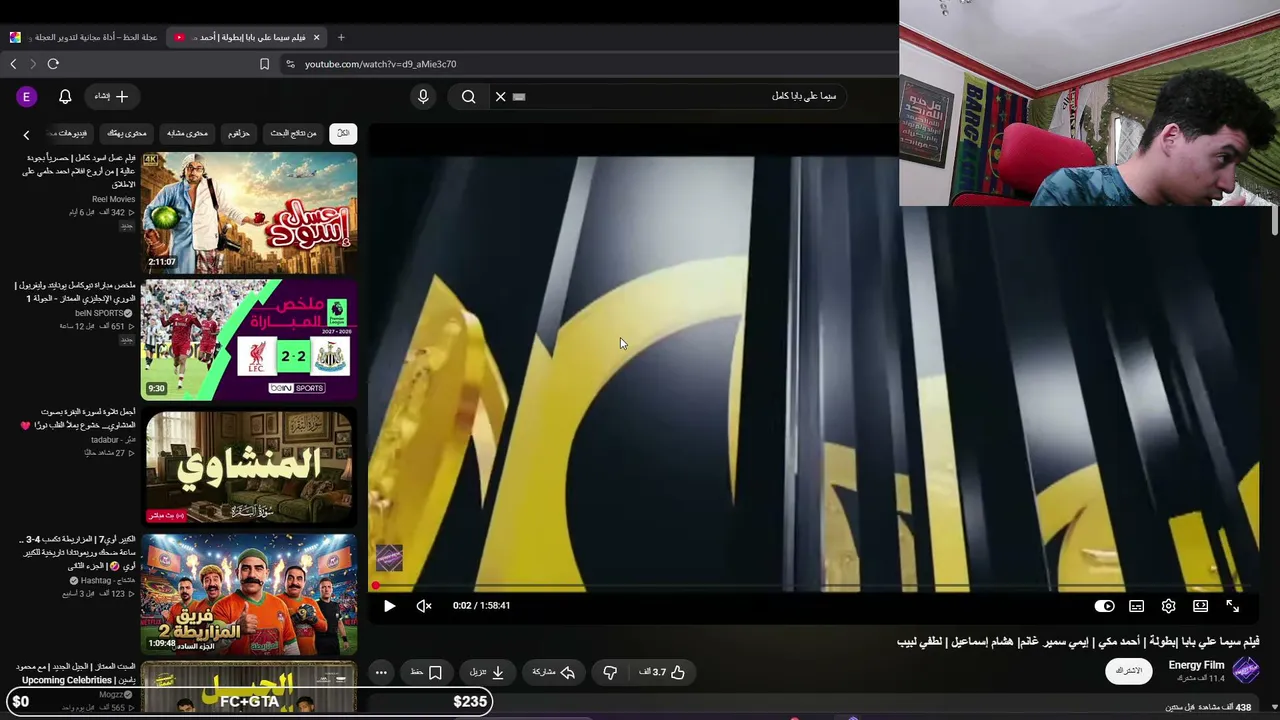Open the فيلم عسل اسود كامل video title
Viewport: 1280px width, 720px height.
pyautogui.click(x=80, y=171)
